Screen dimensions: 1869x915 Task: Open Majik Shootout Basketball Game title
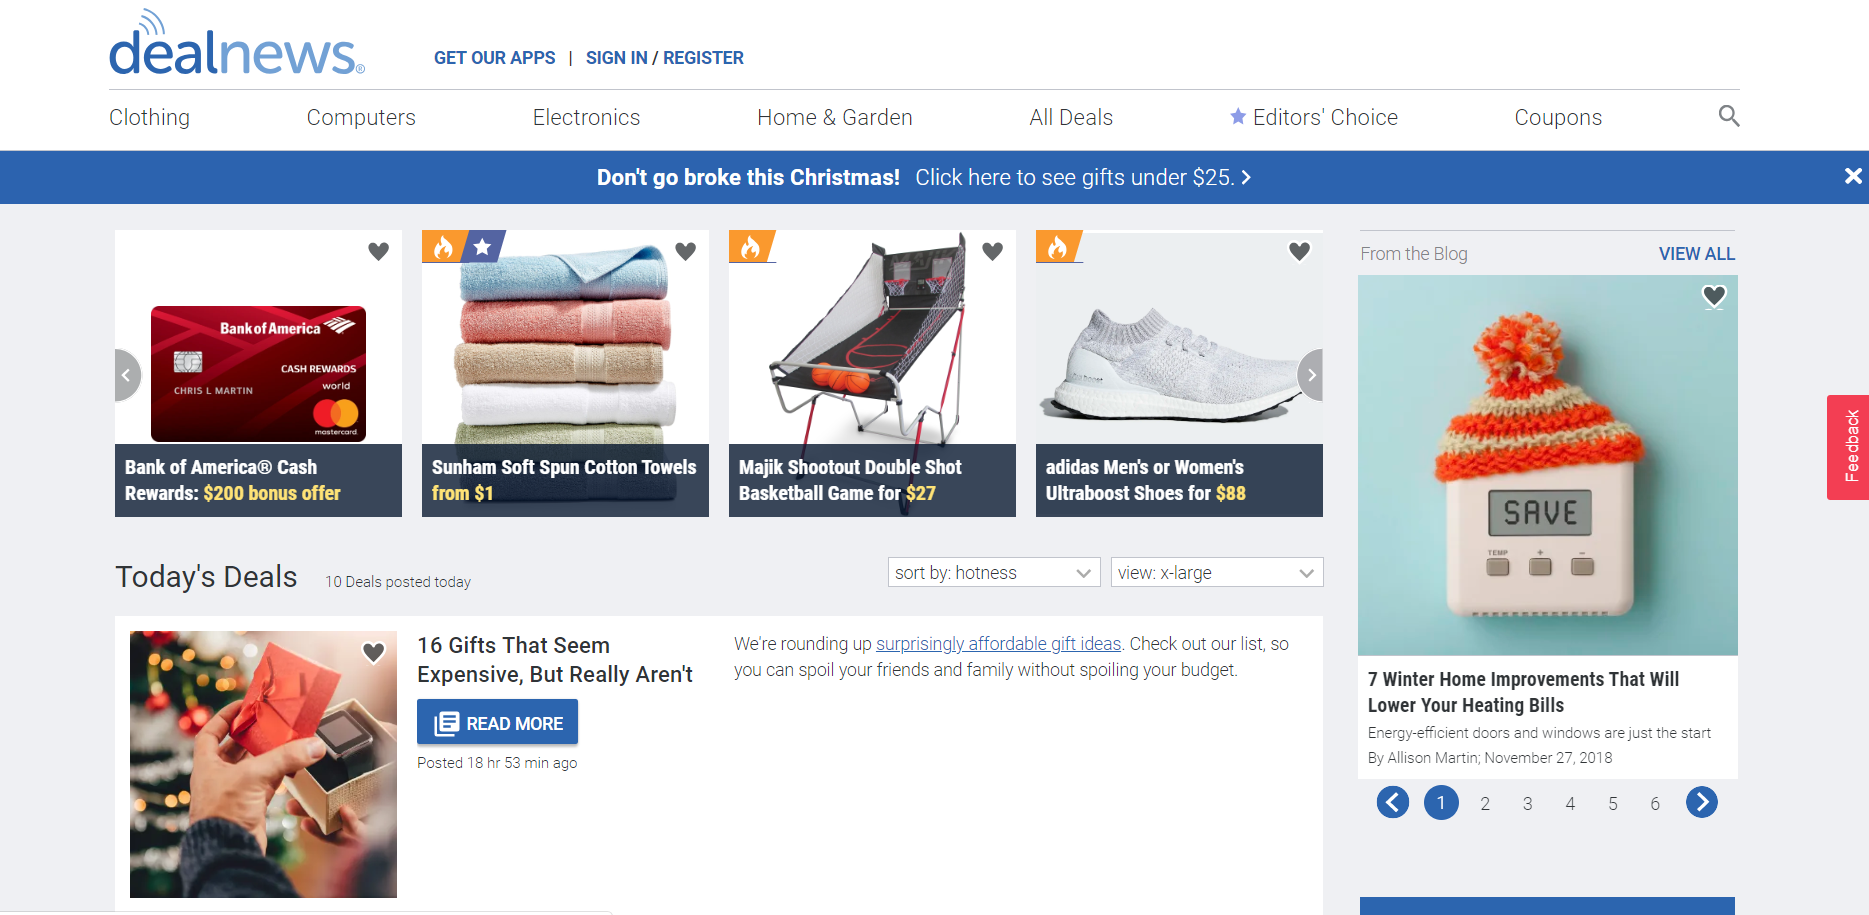[850, 480]
